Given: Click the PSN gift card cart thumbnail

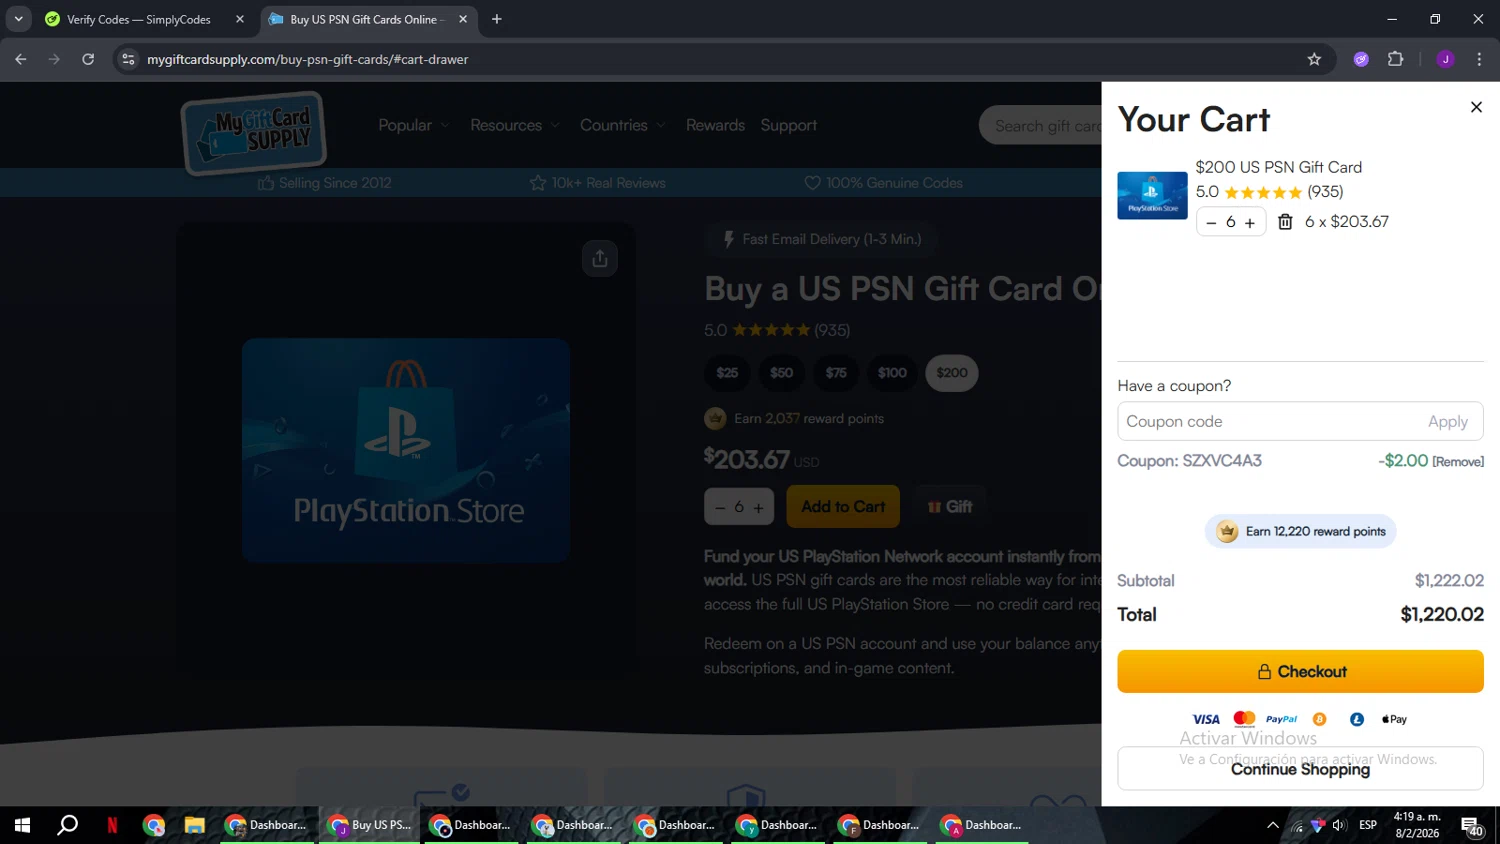Looking at the screenshot, I should tap(1152, 196).
